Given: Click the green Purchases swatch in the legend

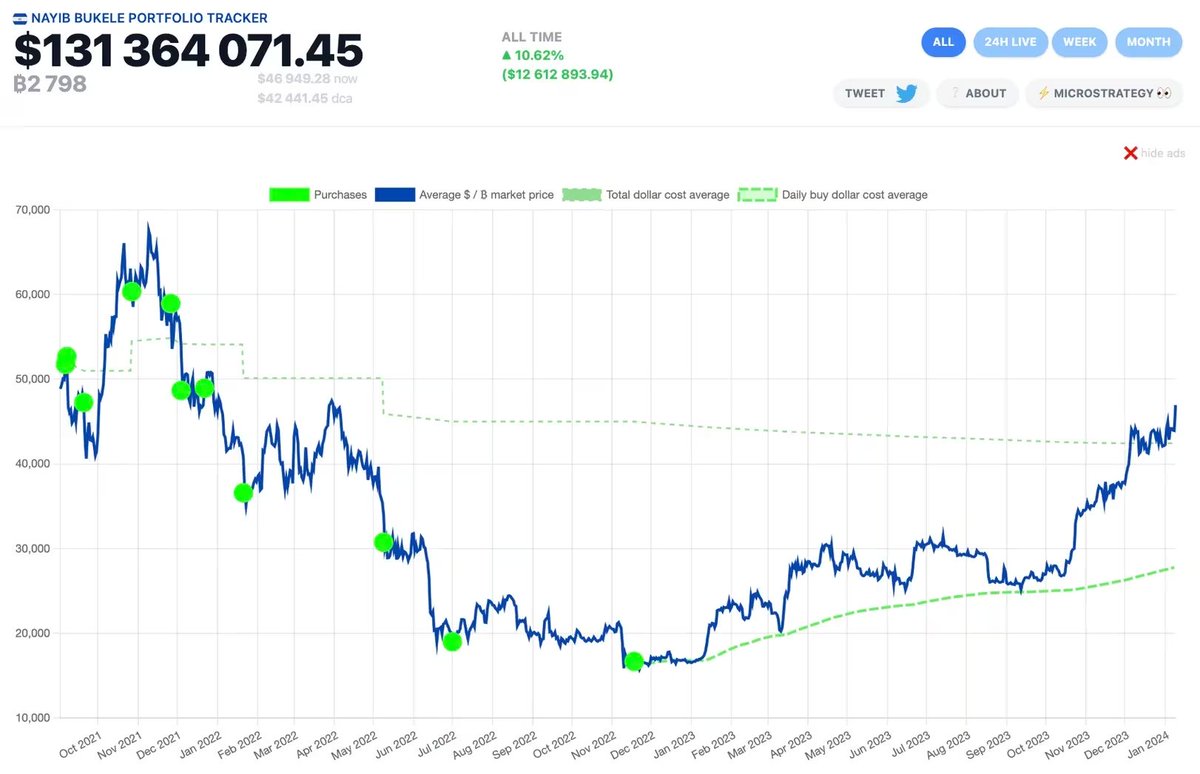Looking at the screenshot, I should point(288,194).
